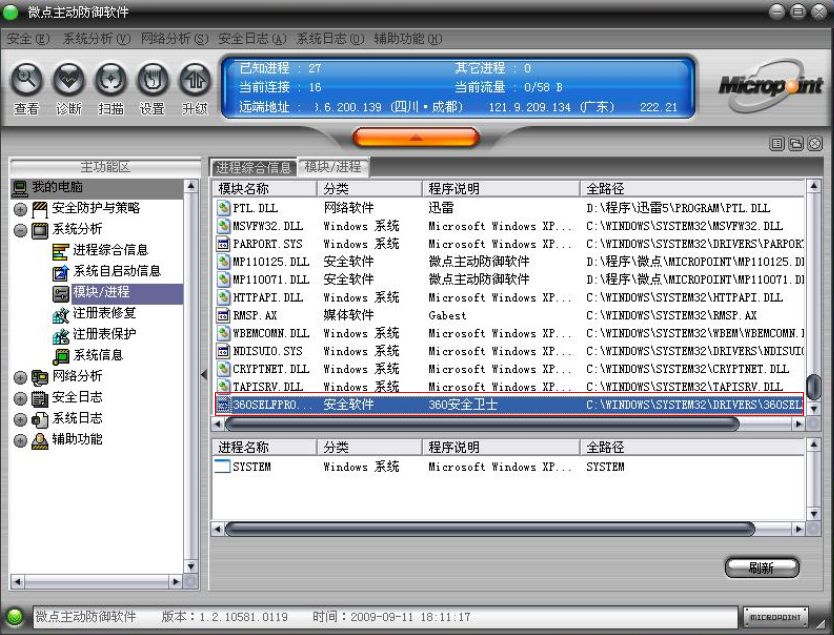The image size is (834, 635).
Task: Click the third panel close icon above tabs
Action: click(815, 144)
